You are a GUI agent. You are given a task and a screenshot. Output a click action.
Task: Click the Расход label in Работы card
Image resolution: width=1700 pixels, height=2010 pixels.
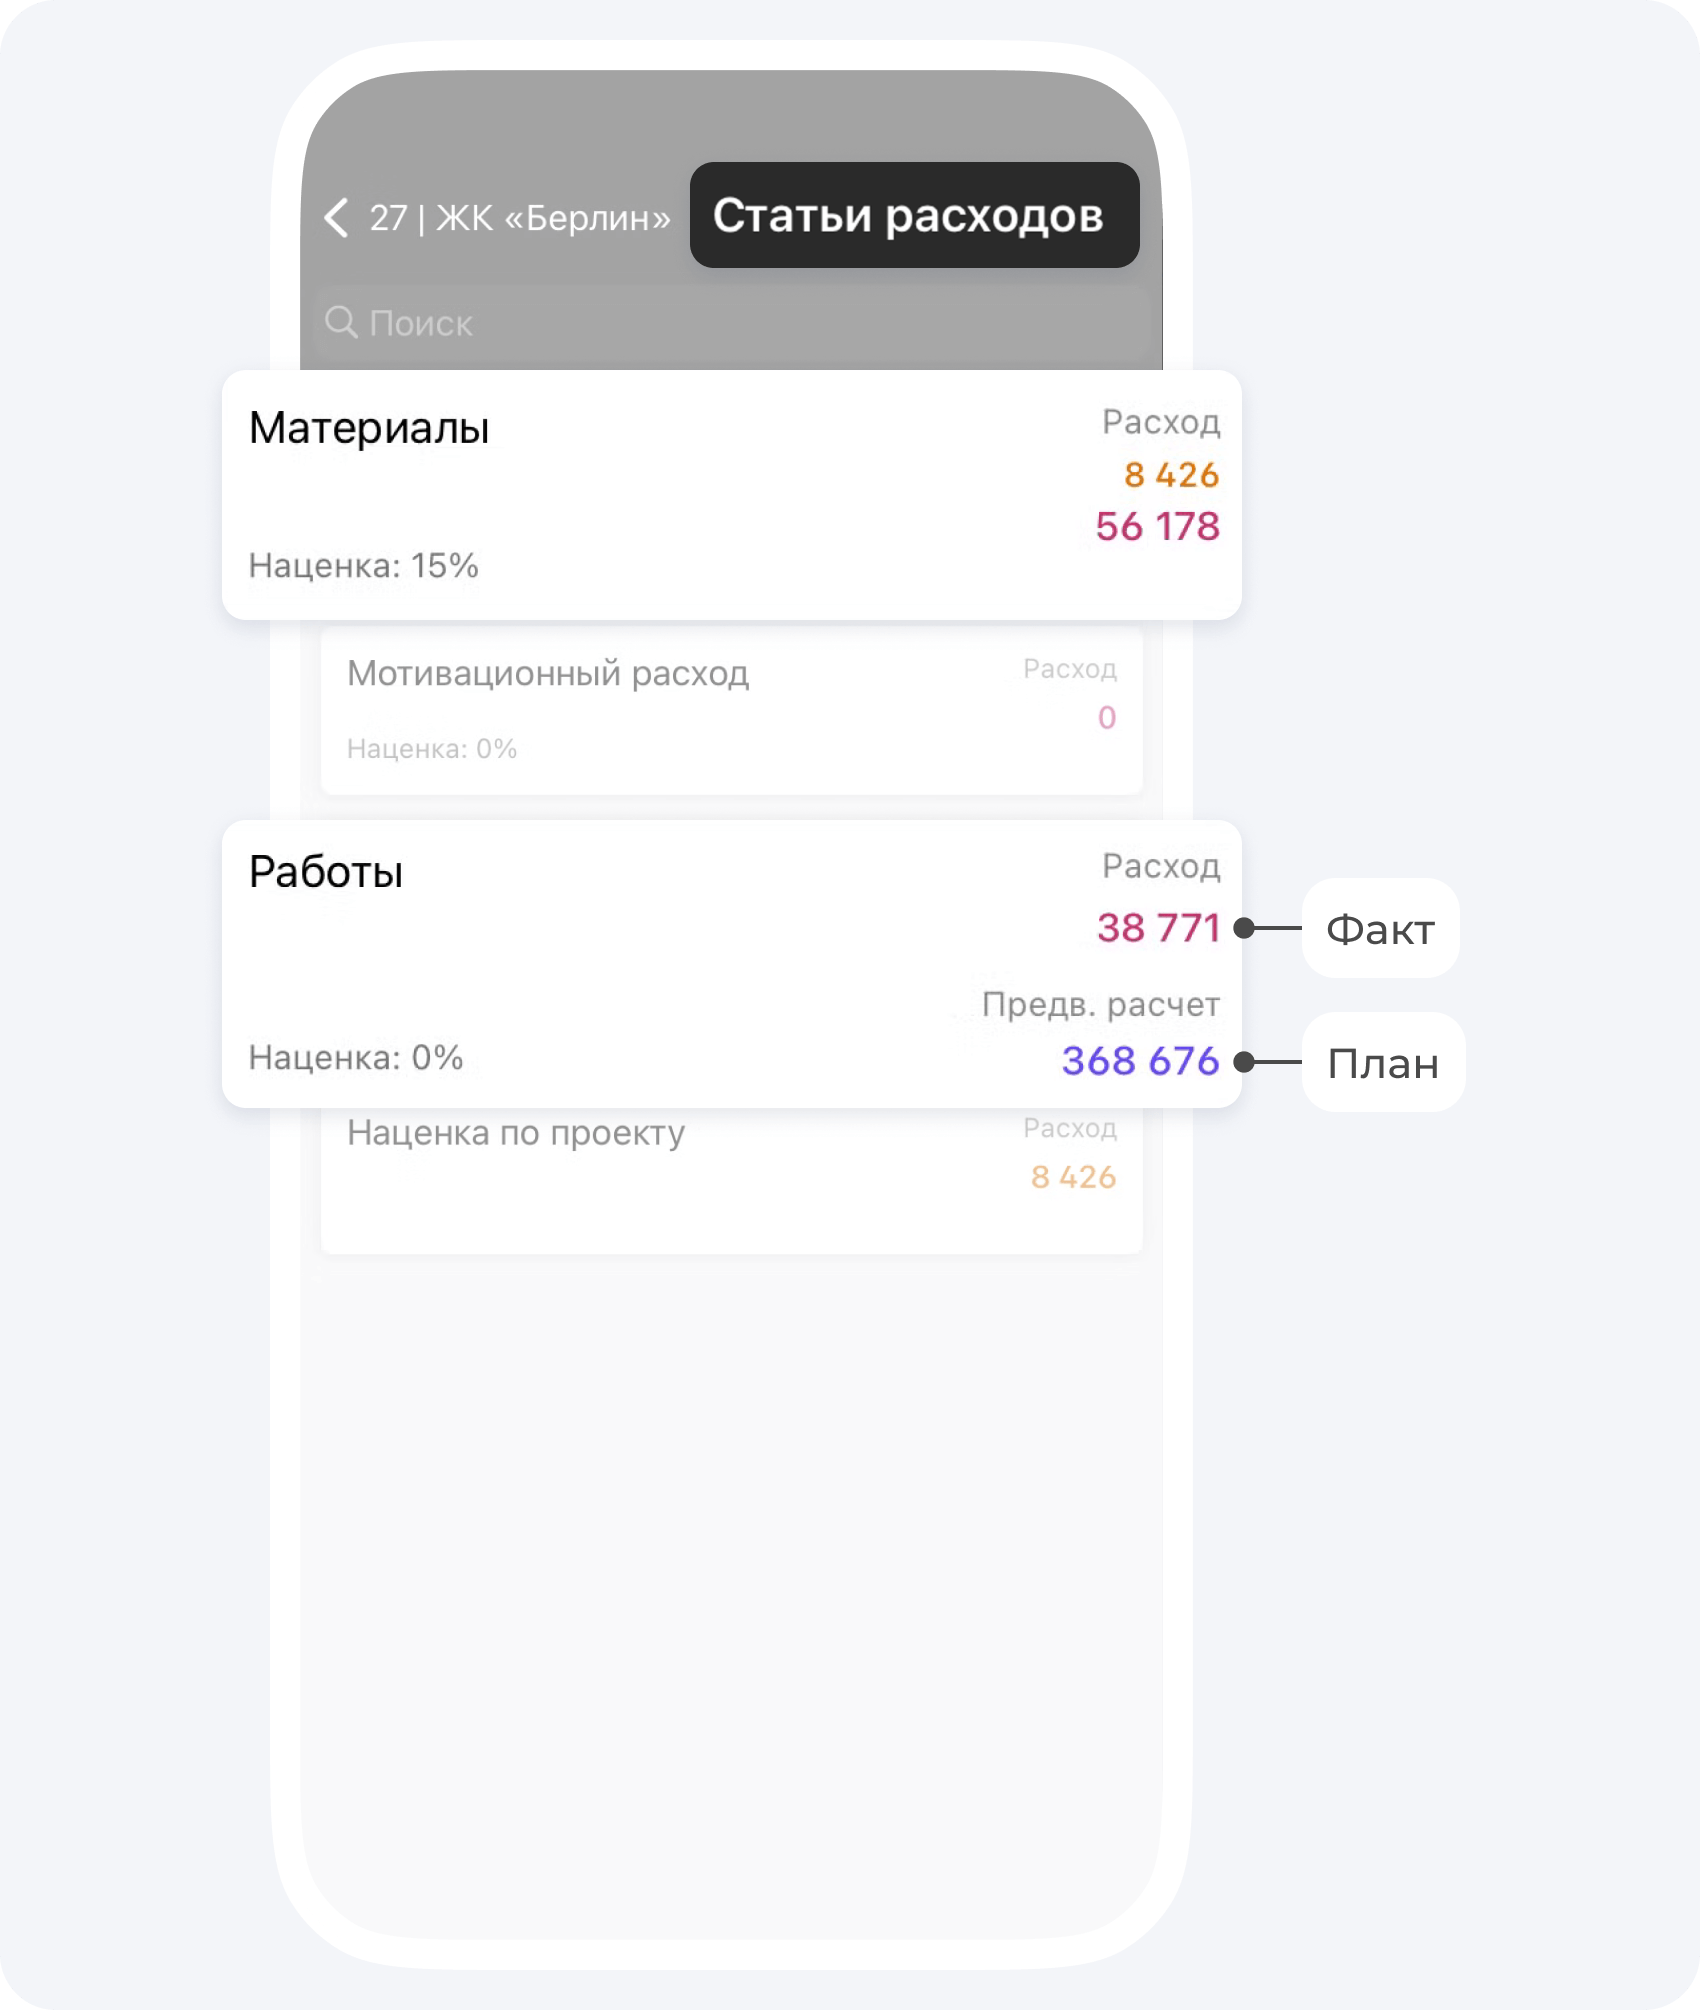point(1161,866)
